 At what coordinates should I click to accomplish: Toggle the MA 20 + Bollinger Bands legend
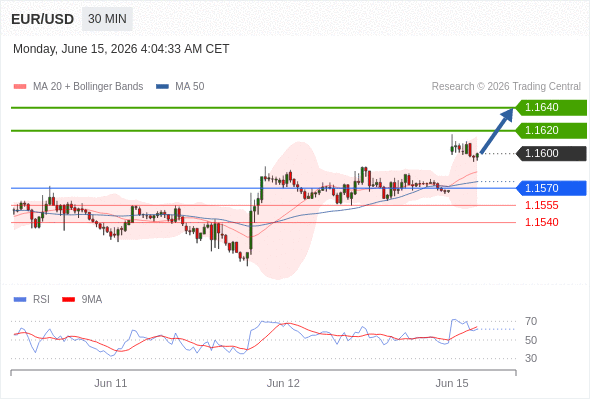pos(78,87)
